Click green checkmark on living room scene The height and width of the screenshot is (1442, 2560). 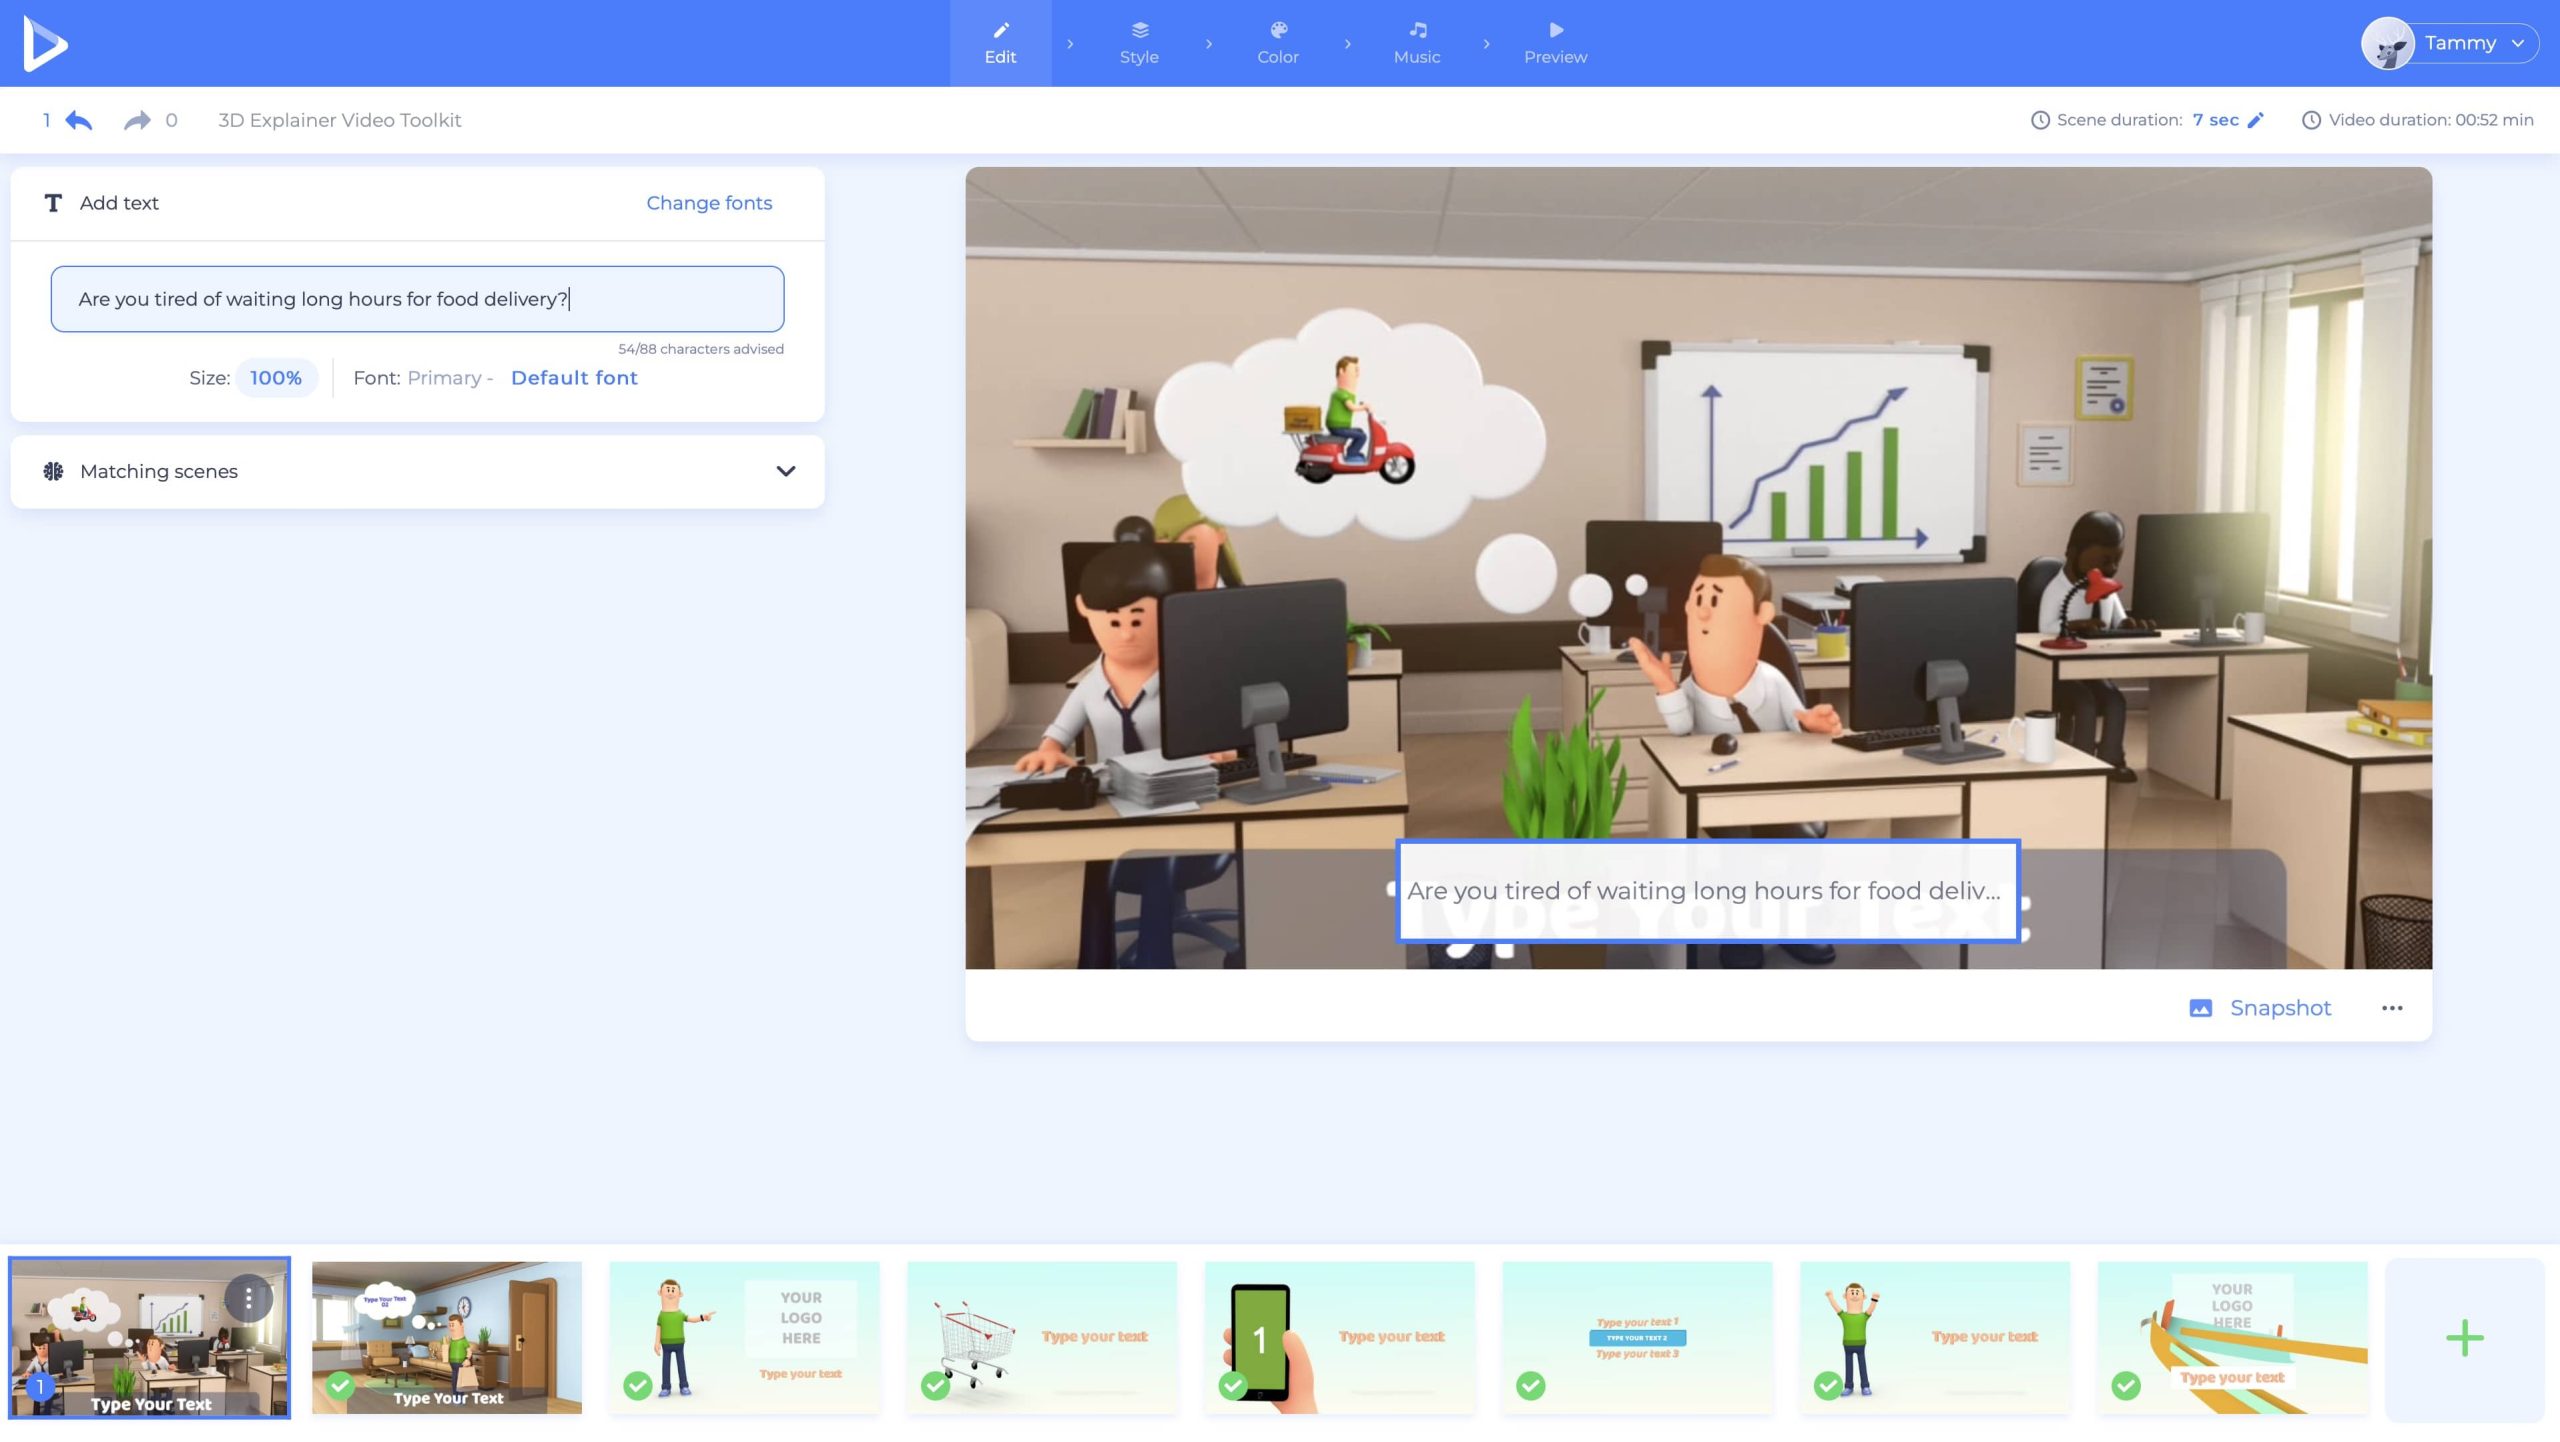point(340,1385)
